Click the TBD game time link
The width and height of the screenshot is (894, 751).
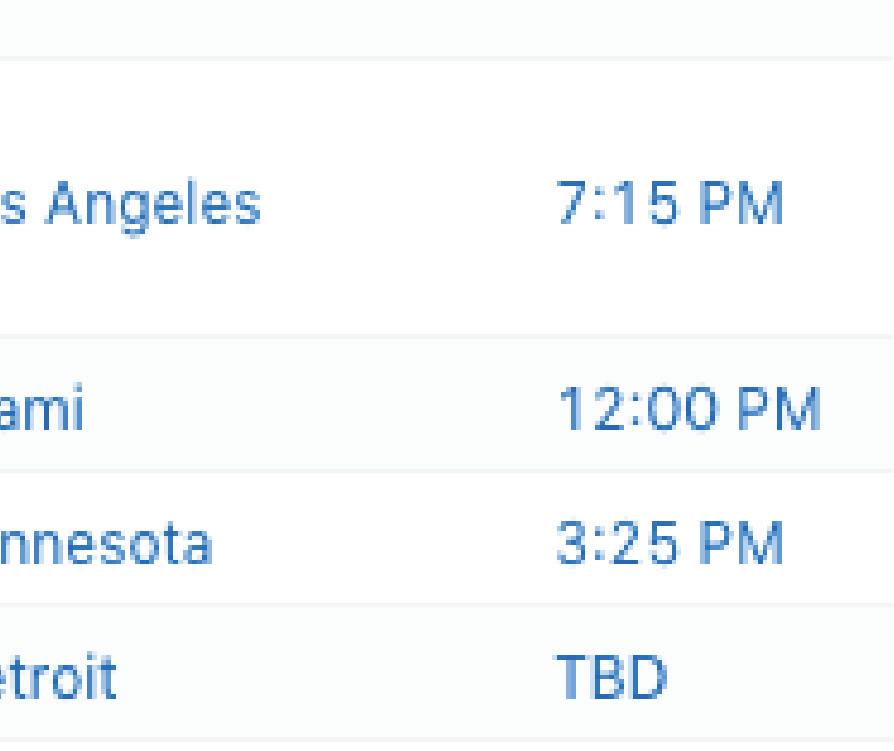(x=612, y=679)
